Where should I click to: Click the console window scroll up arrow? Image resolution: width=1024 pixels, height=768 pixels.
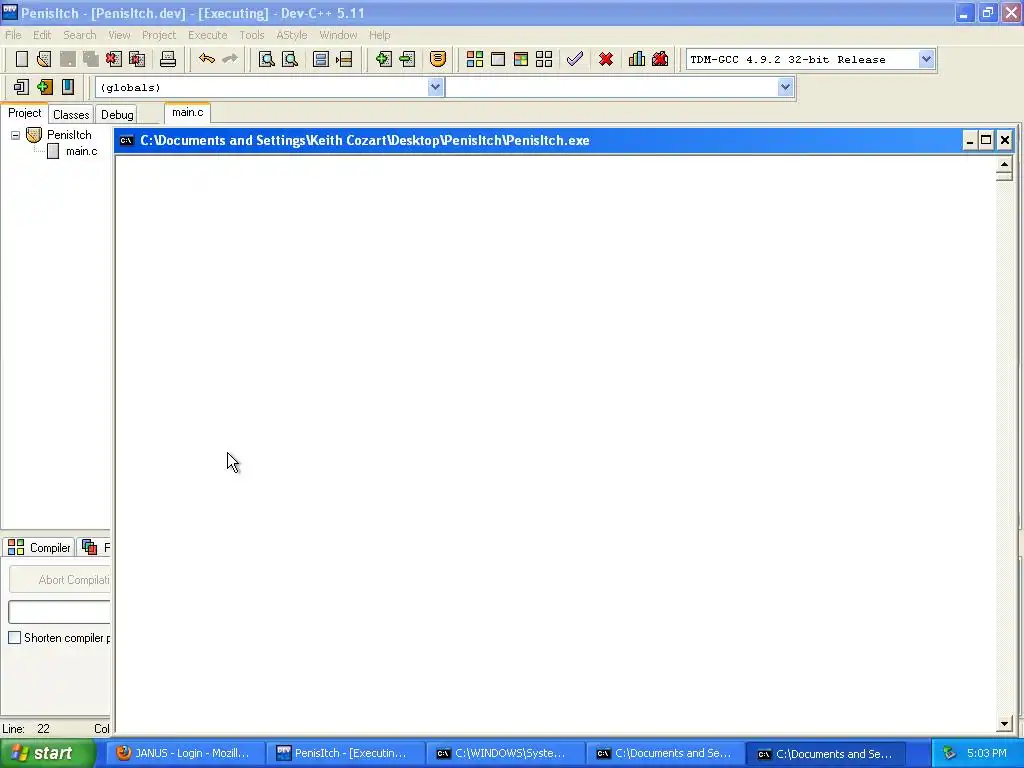(x=1004, y=164)
